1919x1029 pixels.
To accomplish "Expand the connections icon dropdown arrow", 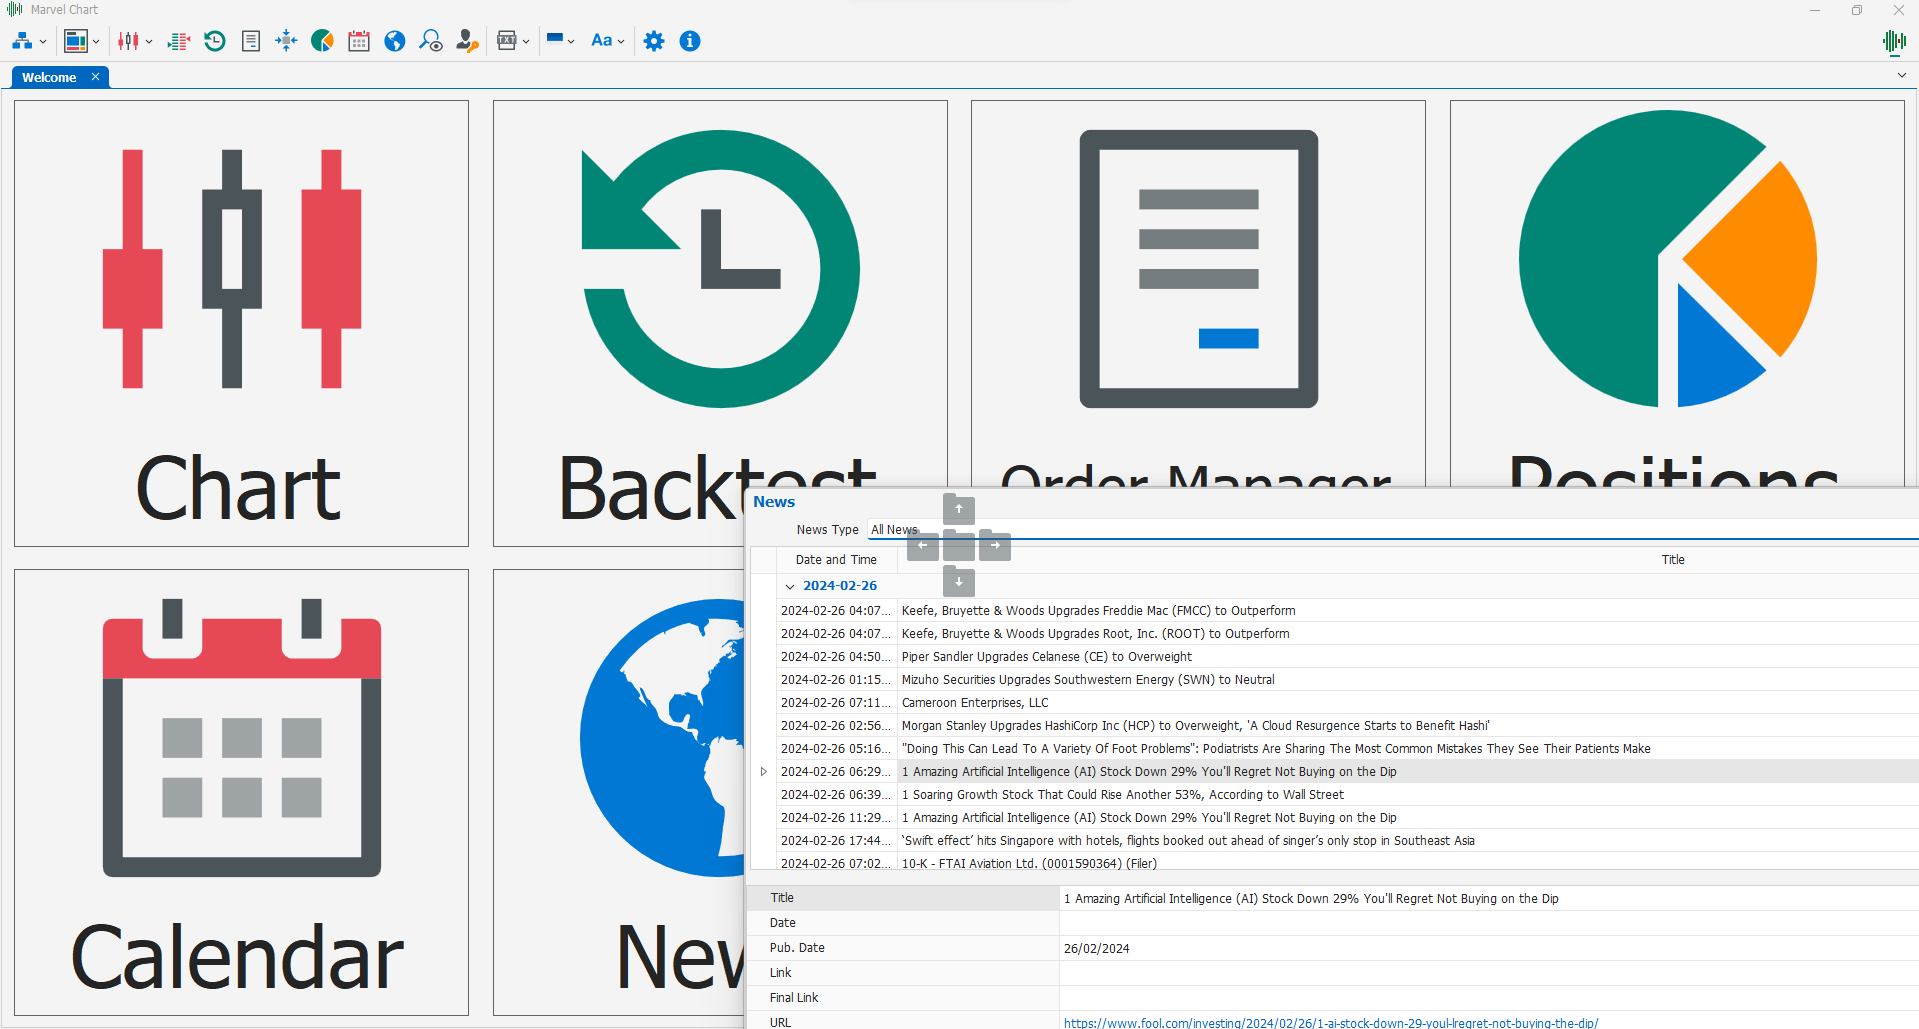I will (43, 42).
